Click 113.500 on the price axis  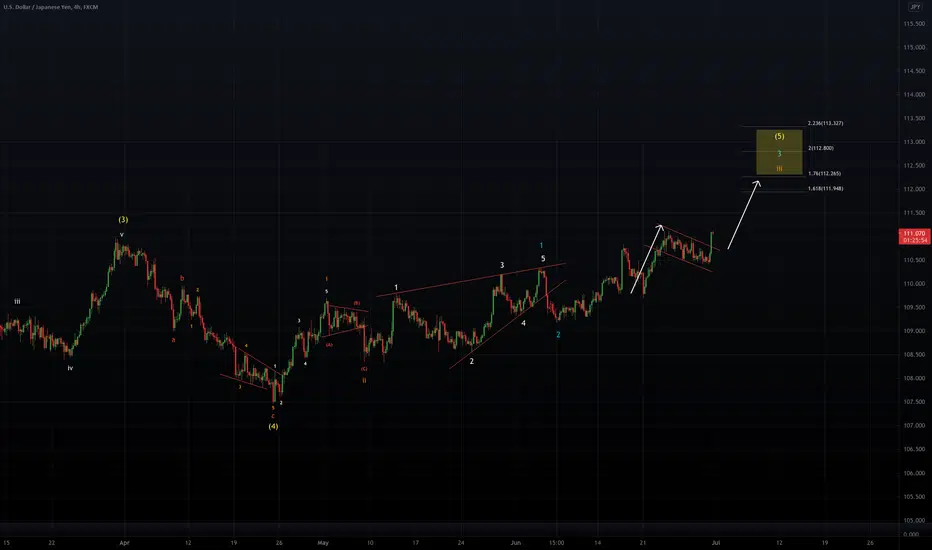click(914, 118)
